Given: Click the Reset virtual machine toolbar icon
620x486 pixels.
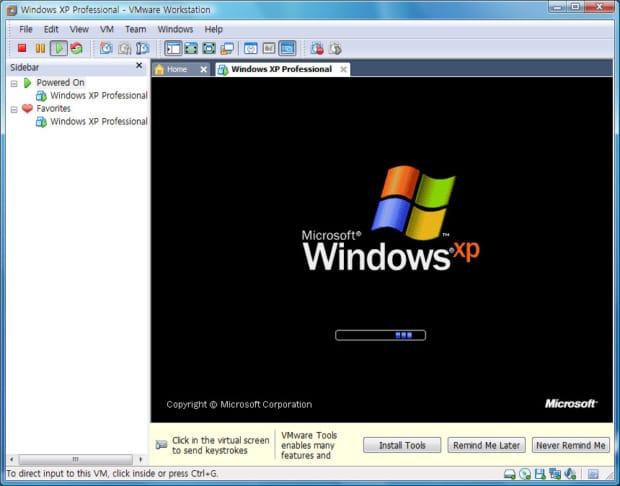Looking at the screenshot, I should coord(76,48).
